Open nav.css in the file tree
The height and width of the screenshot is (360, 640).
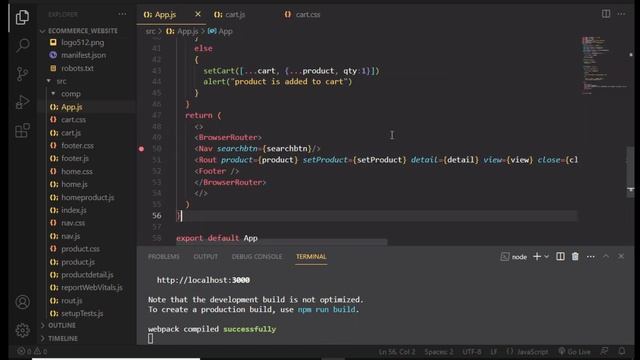pos(73,223)
